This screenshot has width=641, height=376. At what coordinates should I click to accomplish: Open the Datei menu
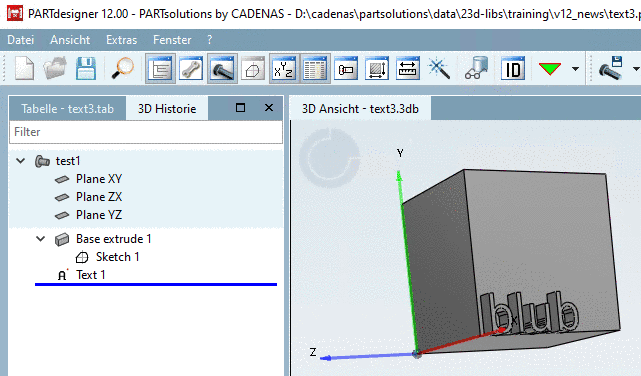pos(20,40)
